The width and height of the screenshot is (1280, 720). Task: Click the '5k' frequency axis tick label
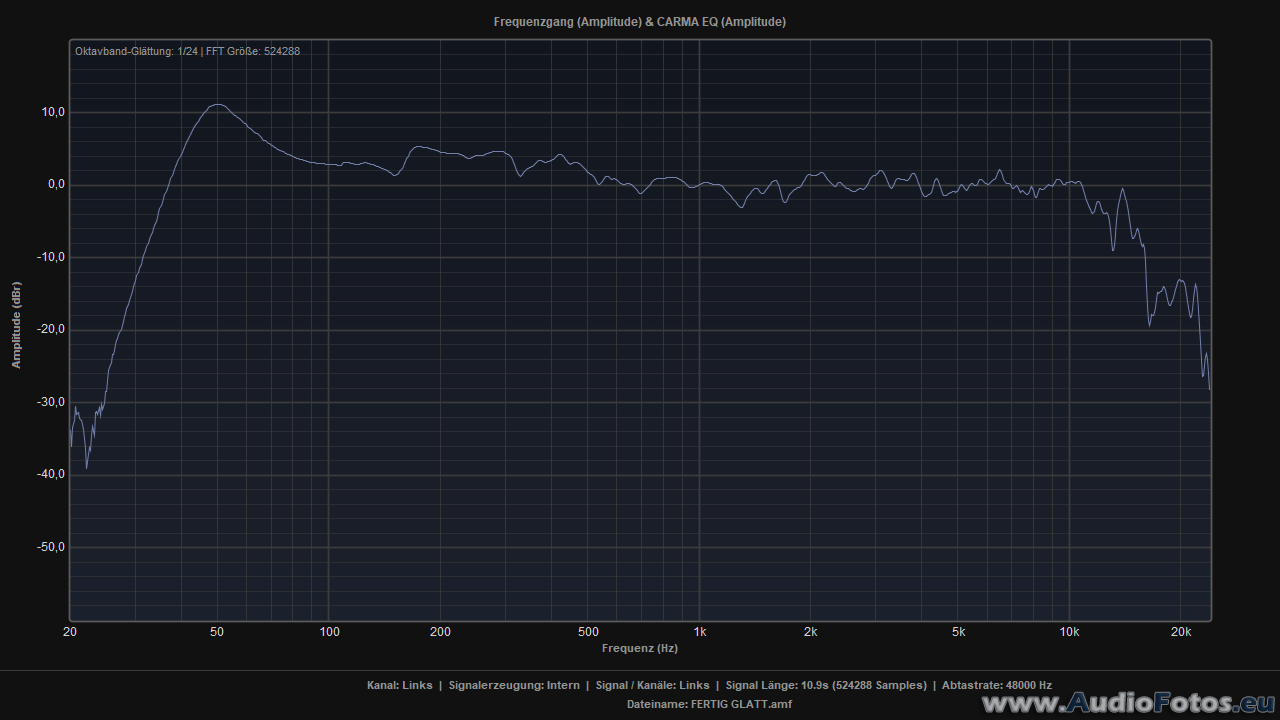[958, 632]
